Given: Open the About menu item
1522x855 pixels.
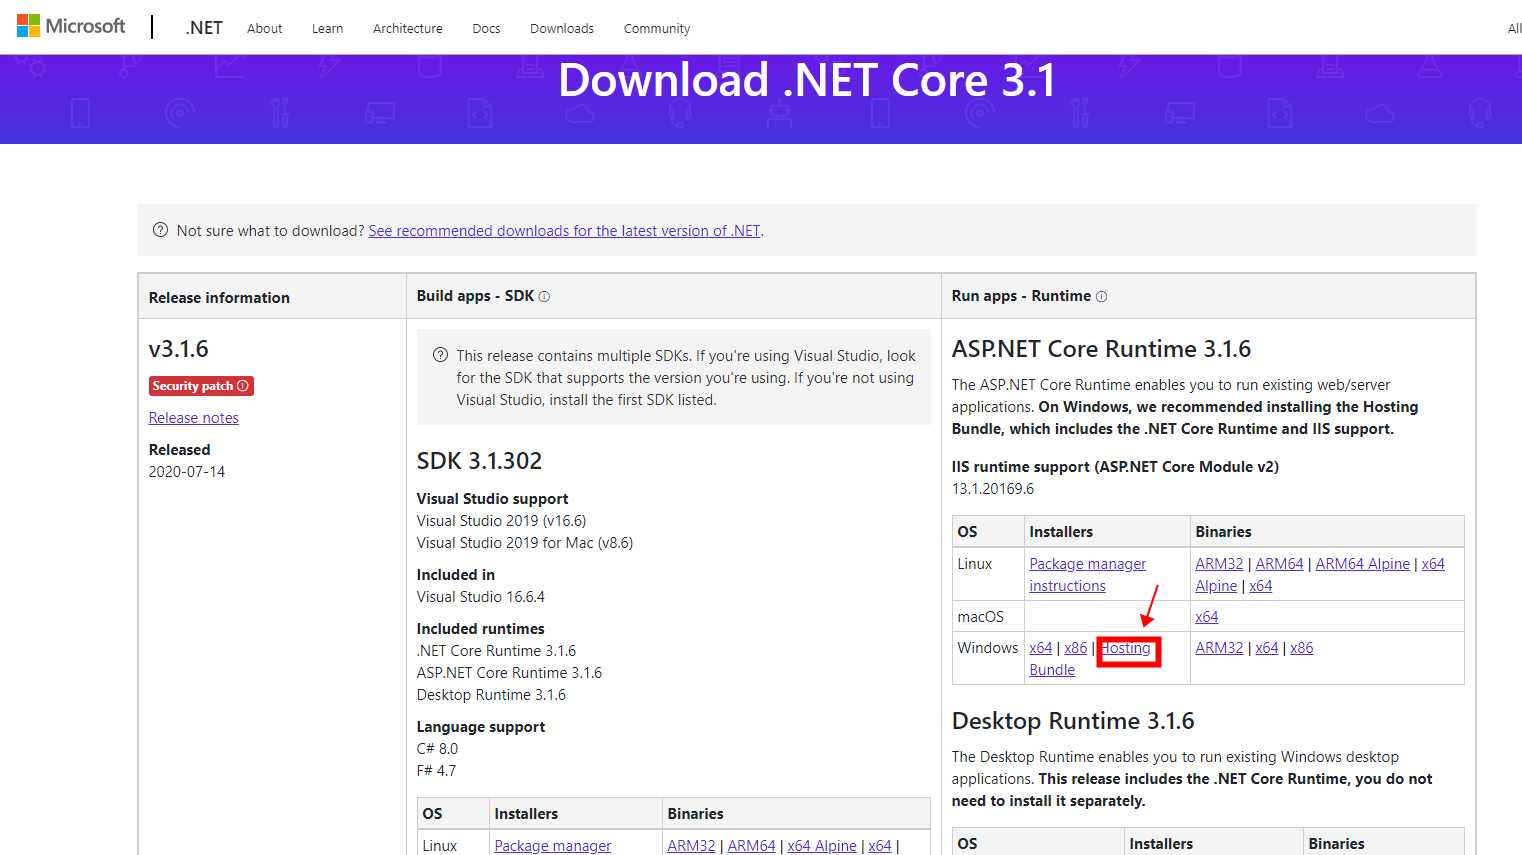Looking at the screenshot, I should (264, 29).
